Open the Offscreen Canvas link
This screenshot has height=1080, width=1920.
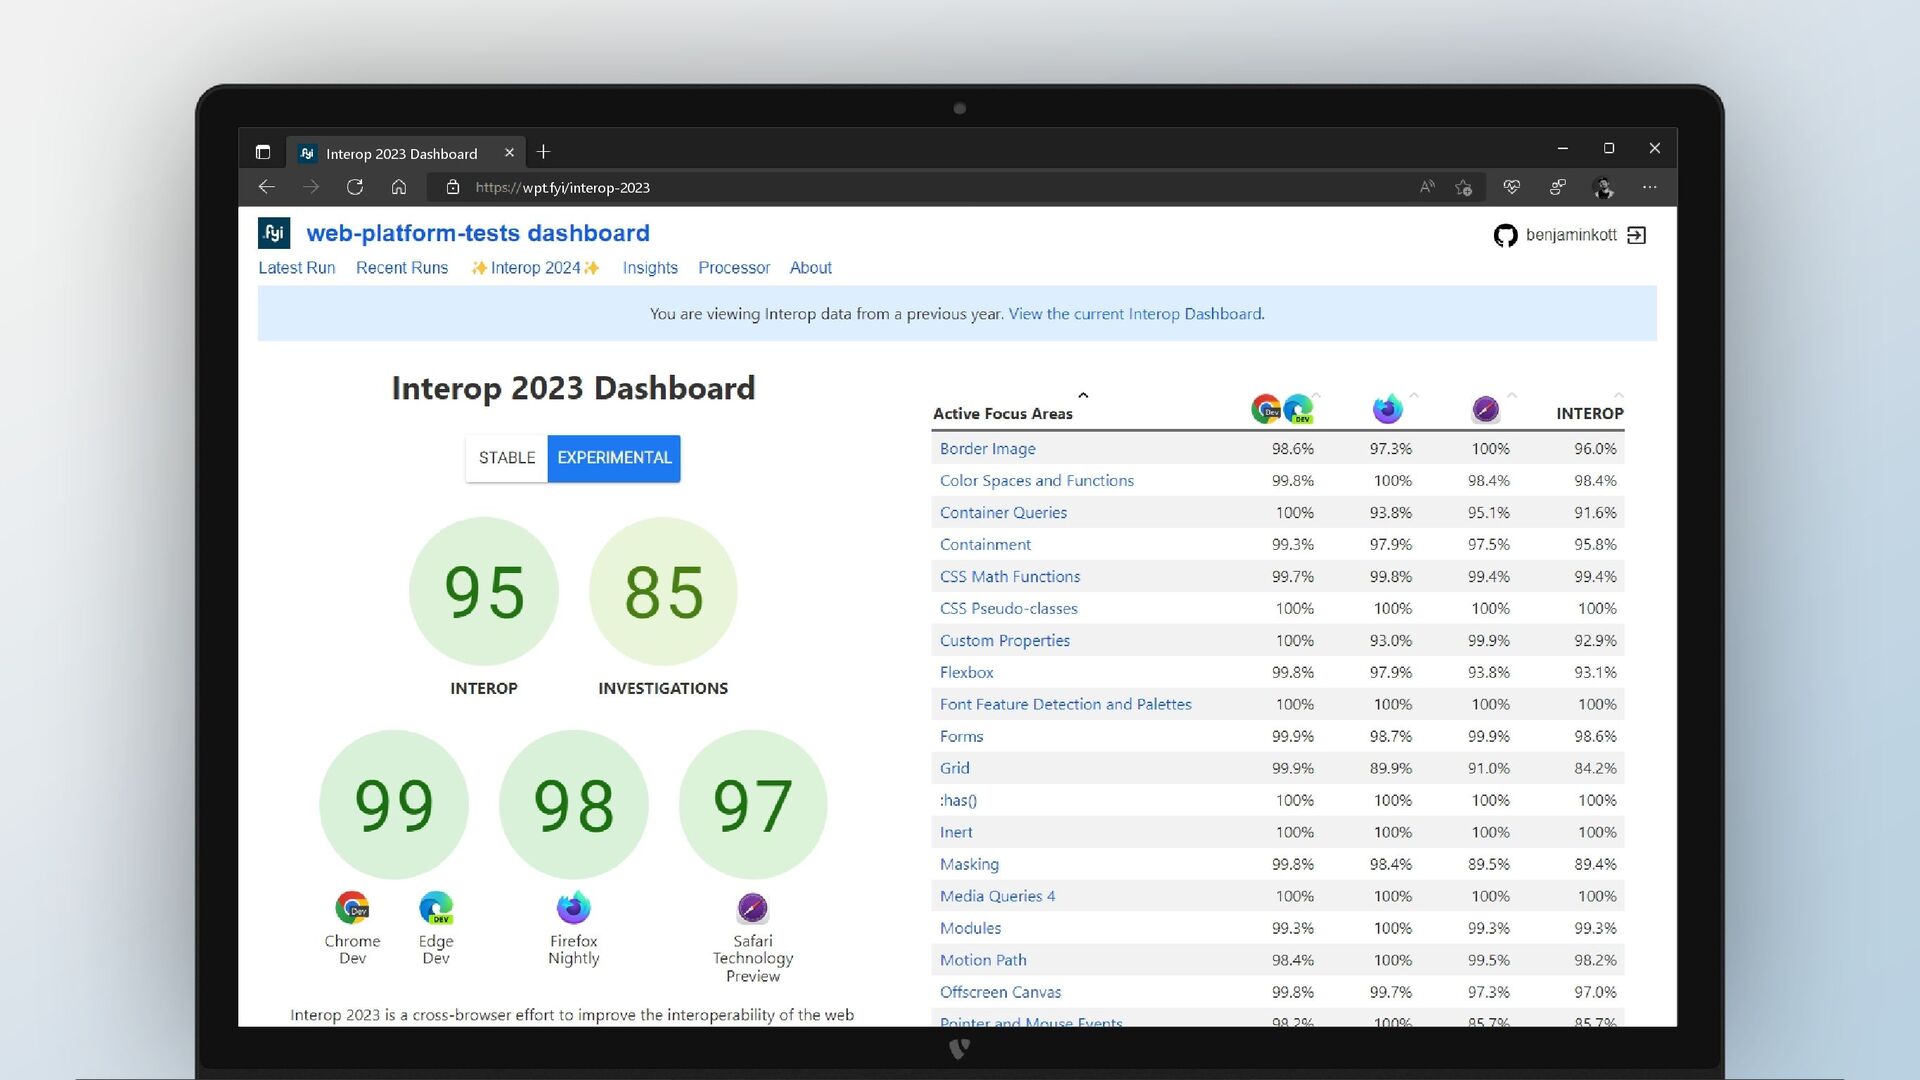click(x=1000, y=993)
